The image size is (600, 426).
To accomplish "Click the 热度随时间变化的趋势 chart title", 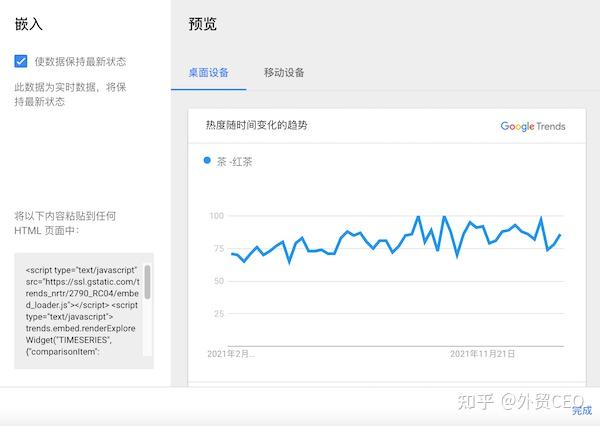I will pos(256,125).
